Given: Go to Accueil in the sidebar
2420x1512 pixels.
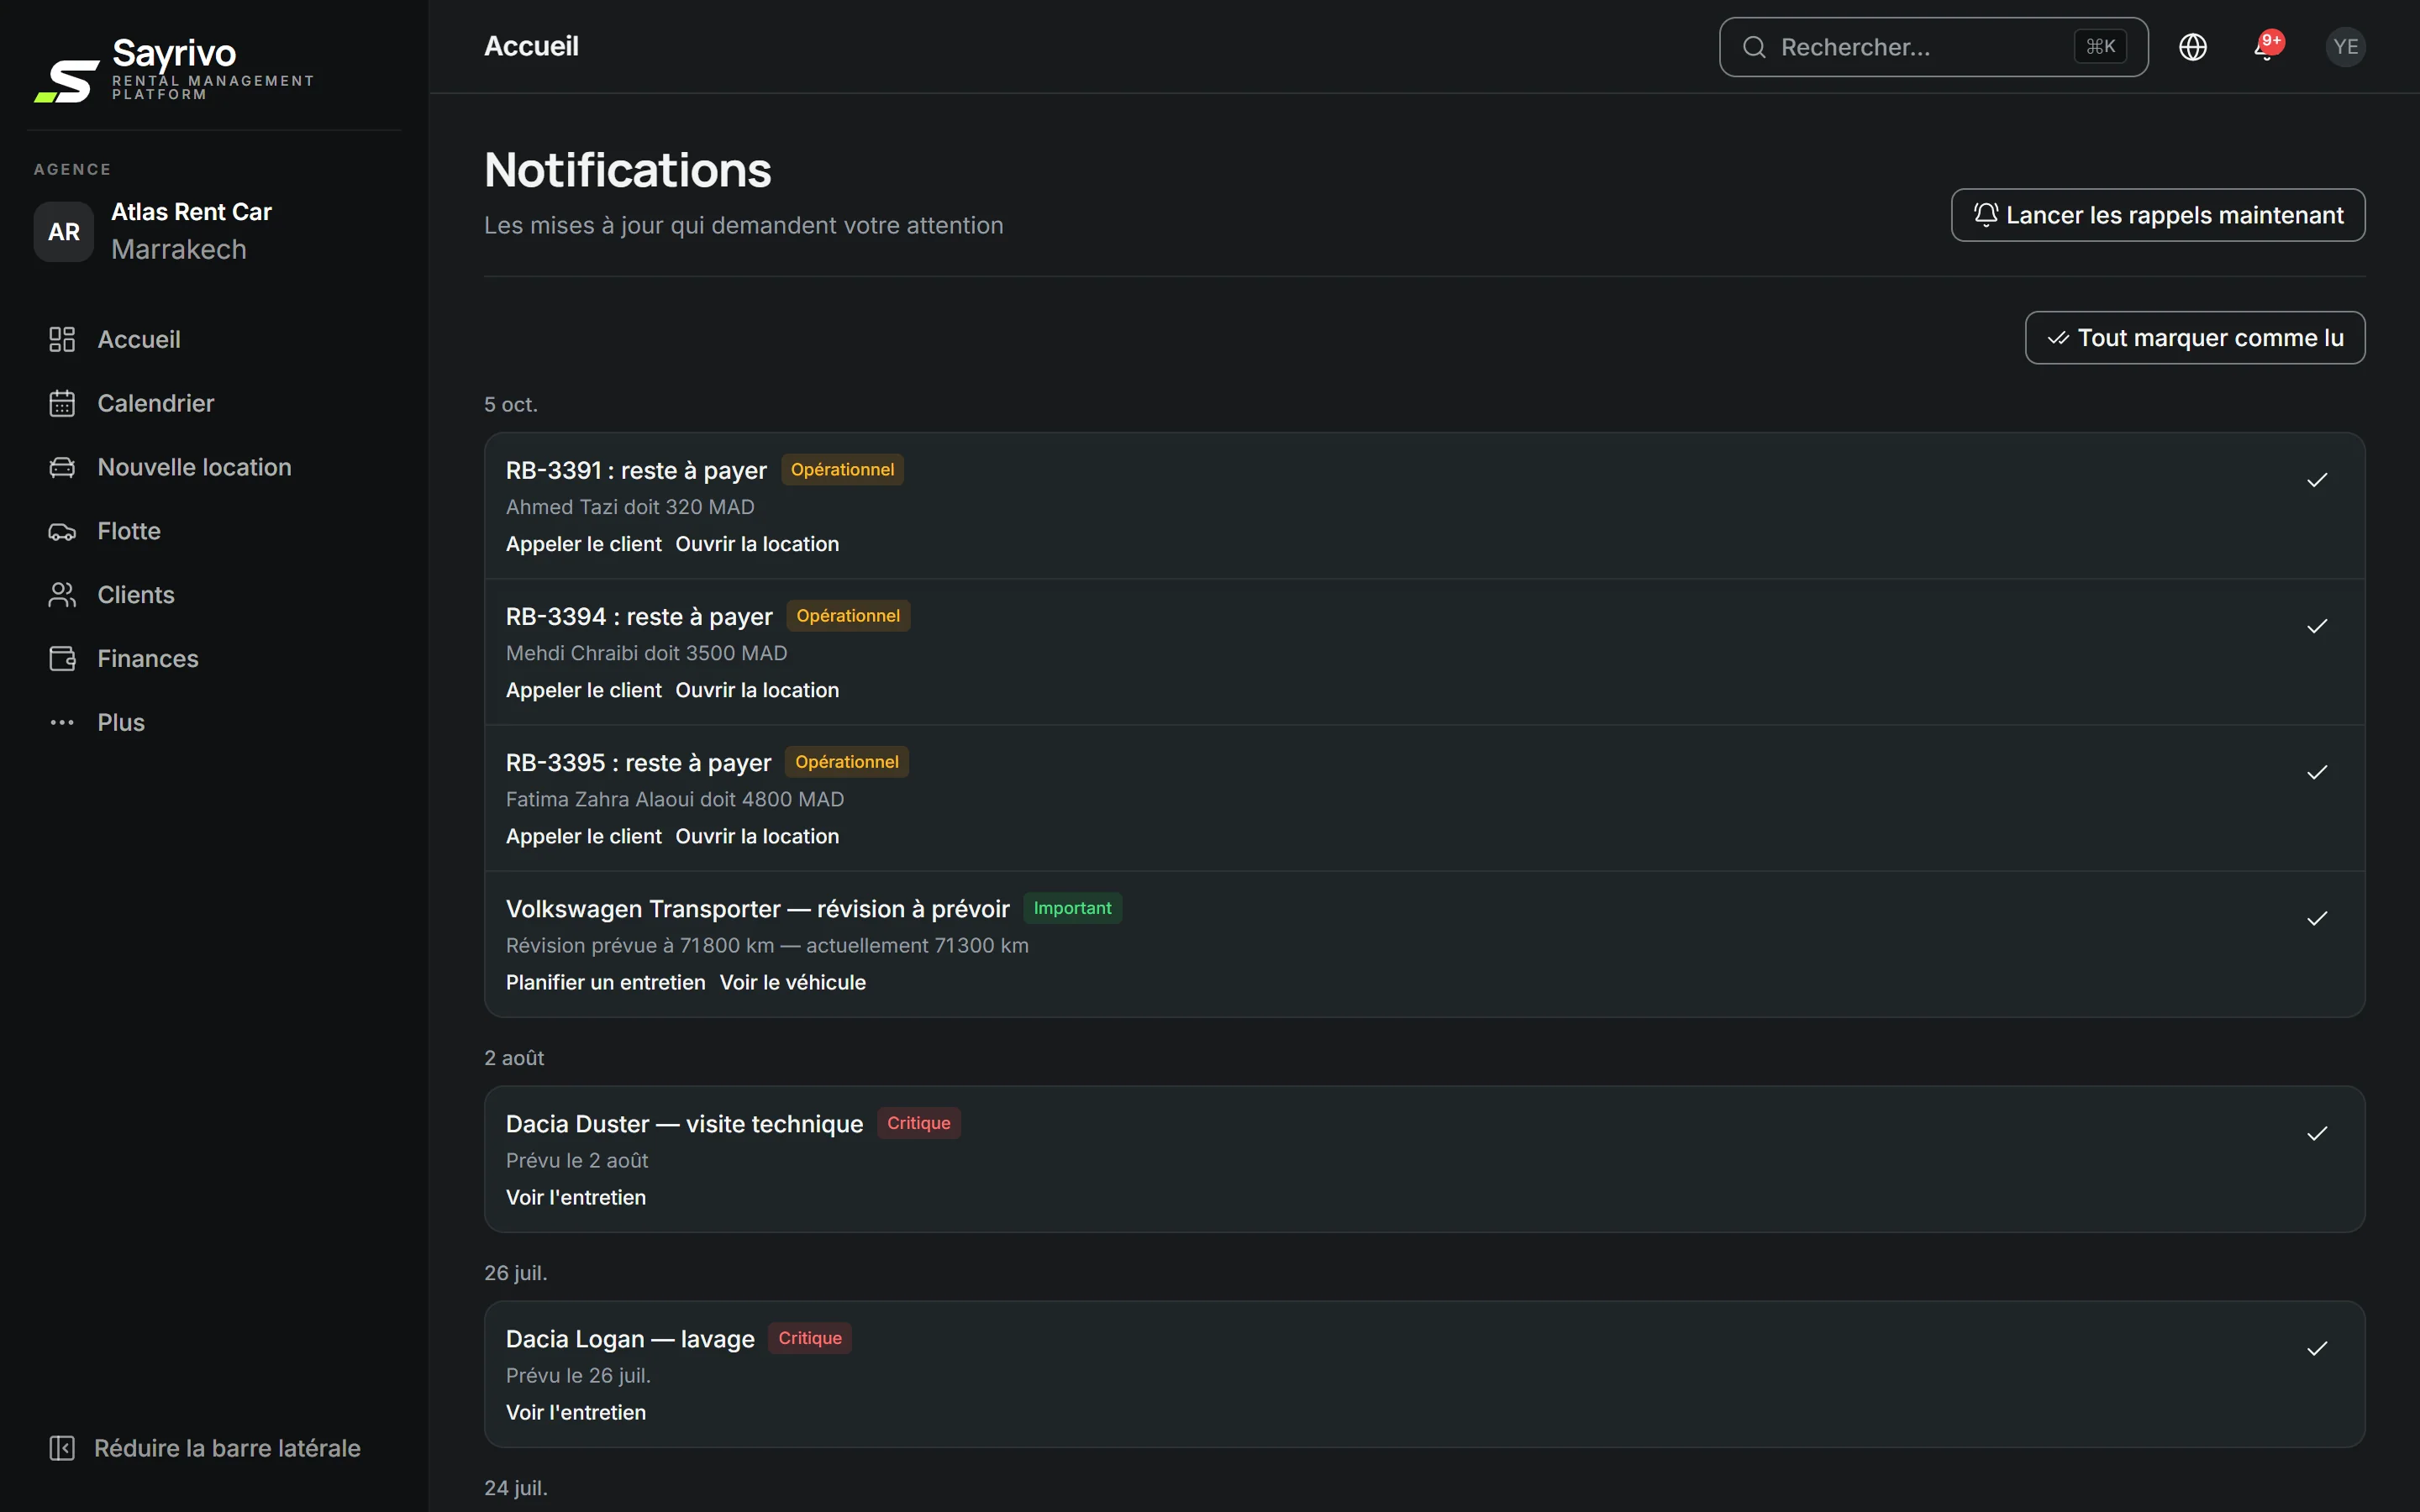Looking at the screenshot, I should pos(214,339).
